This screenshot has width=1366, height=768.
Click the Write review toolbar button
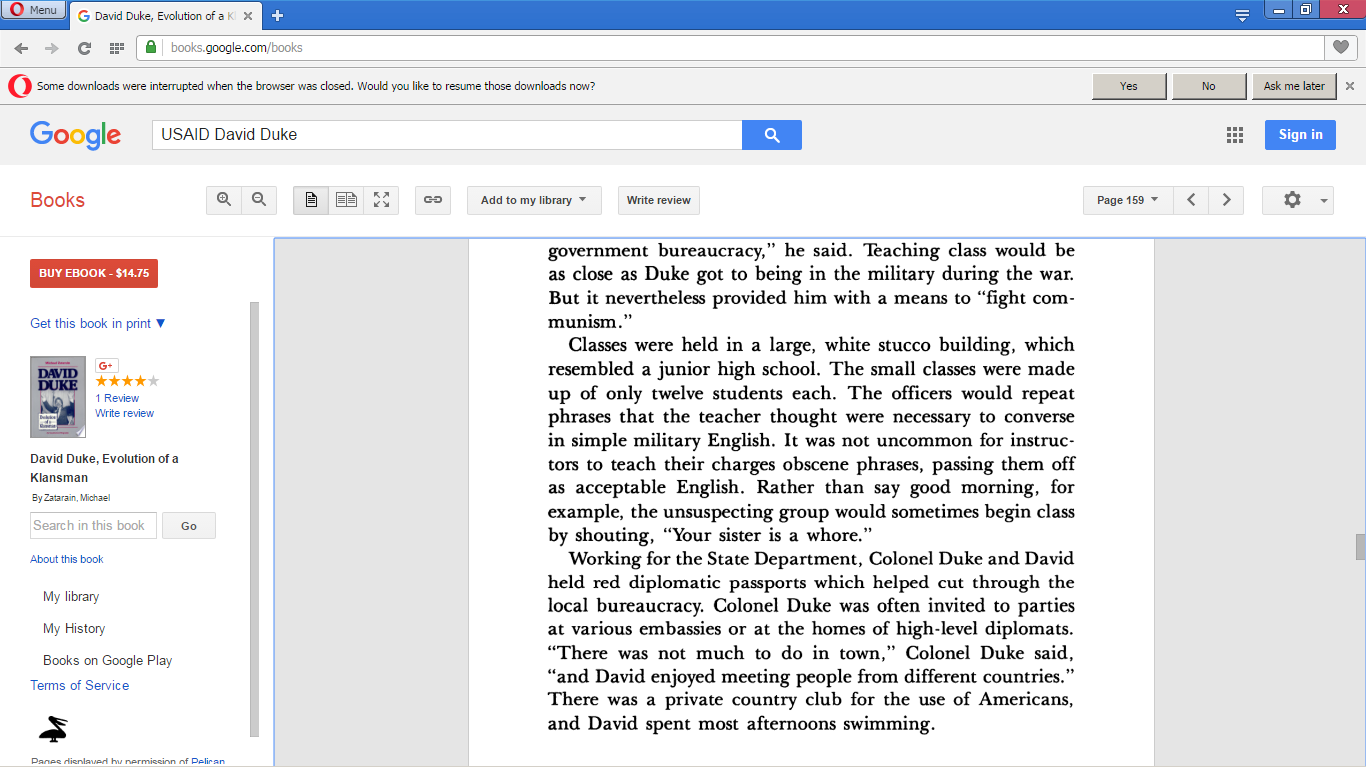point(659,200)
